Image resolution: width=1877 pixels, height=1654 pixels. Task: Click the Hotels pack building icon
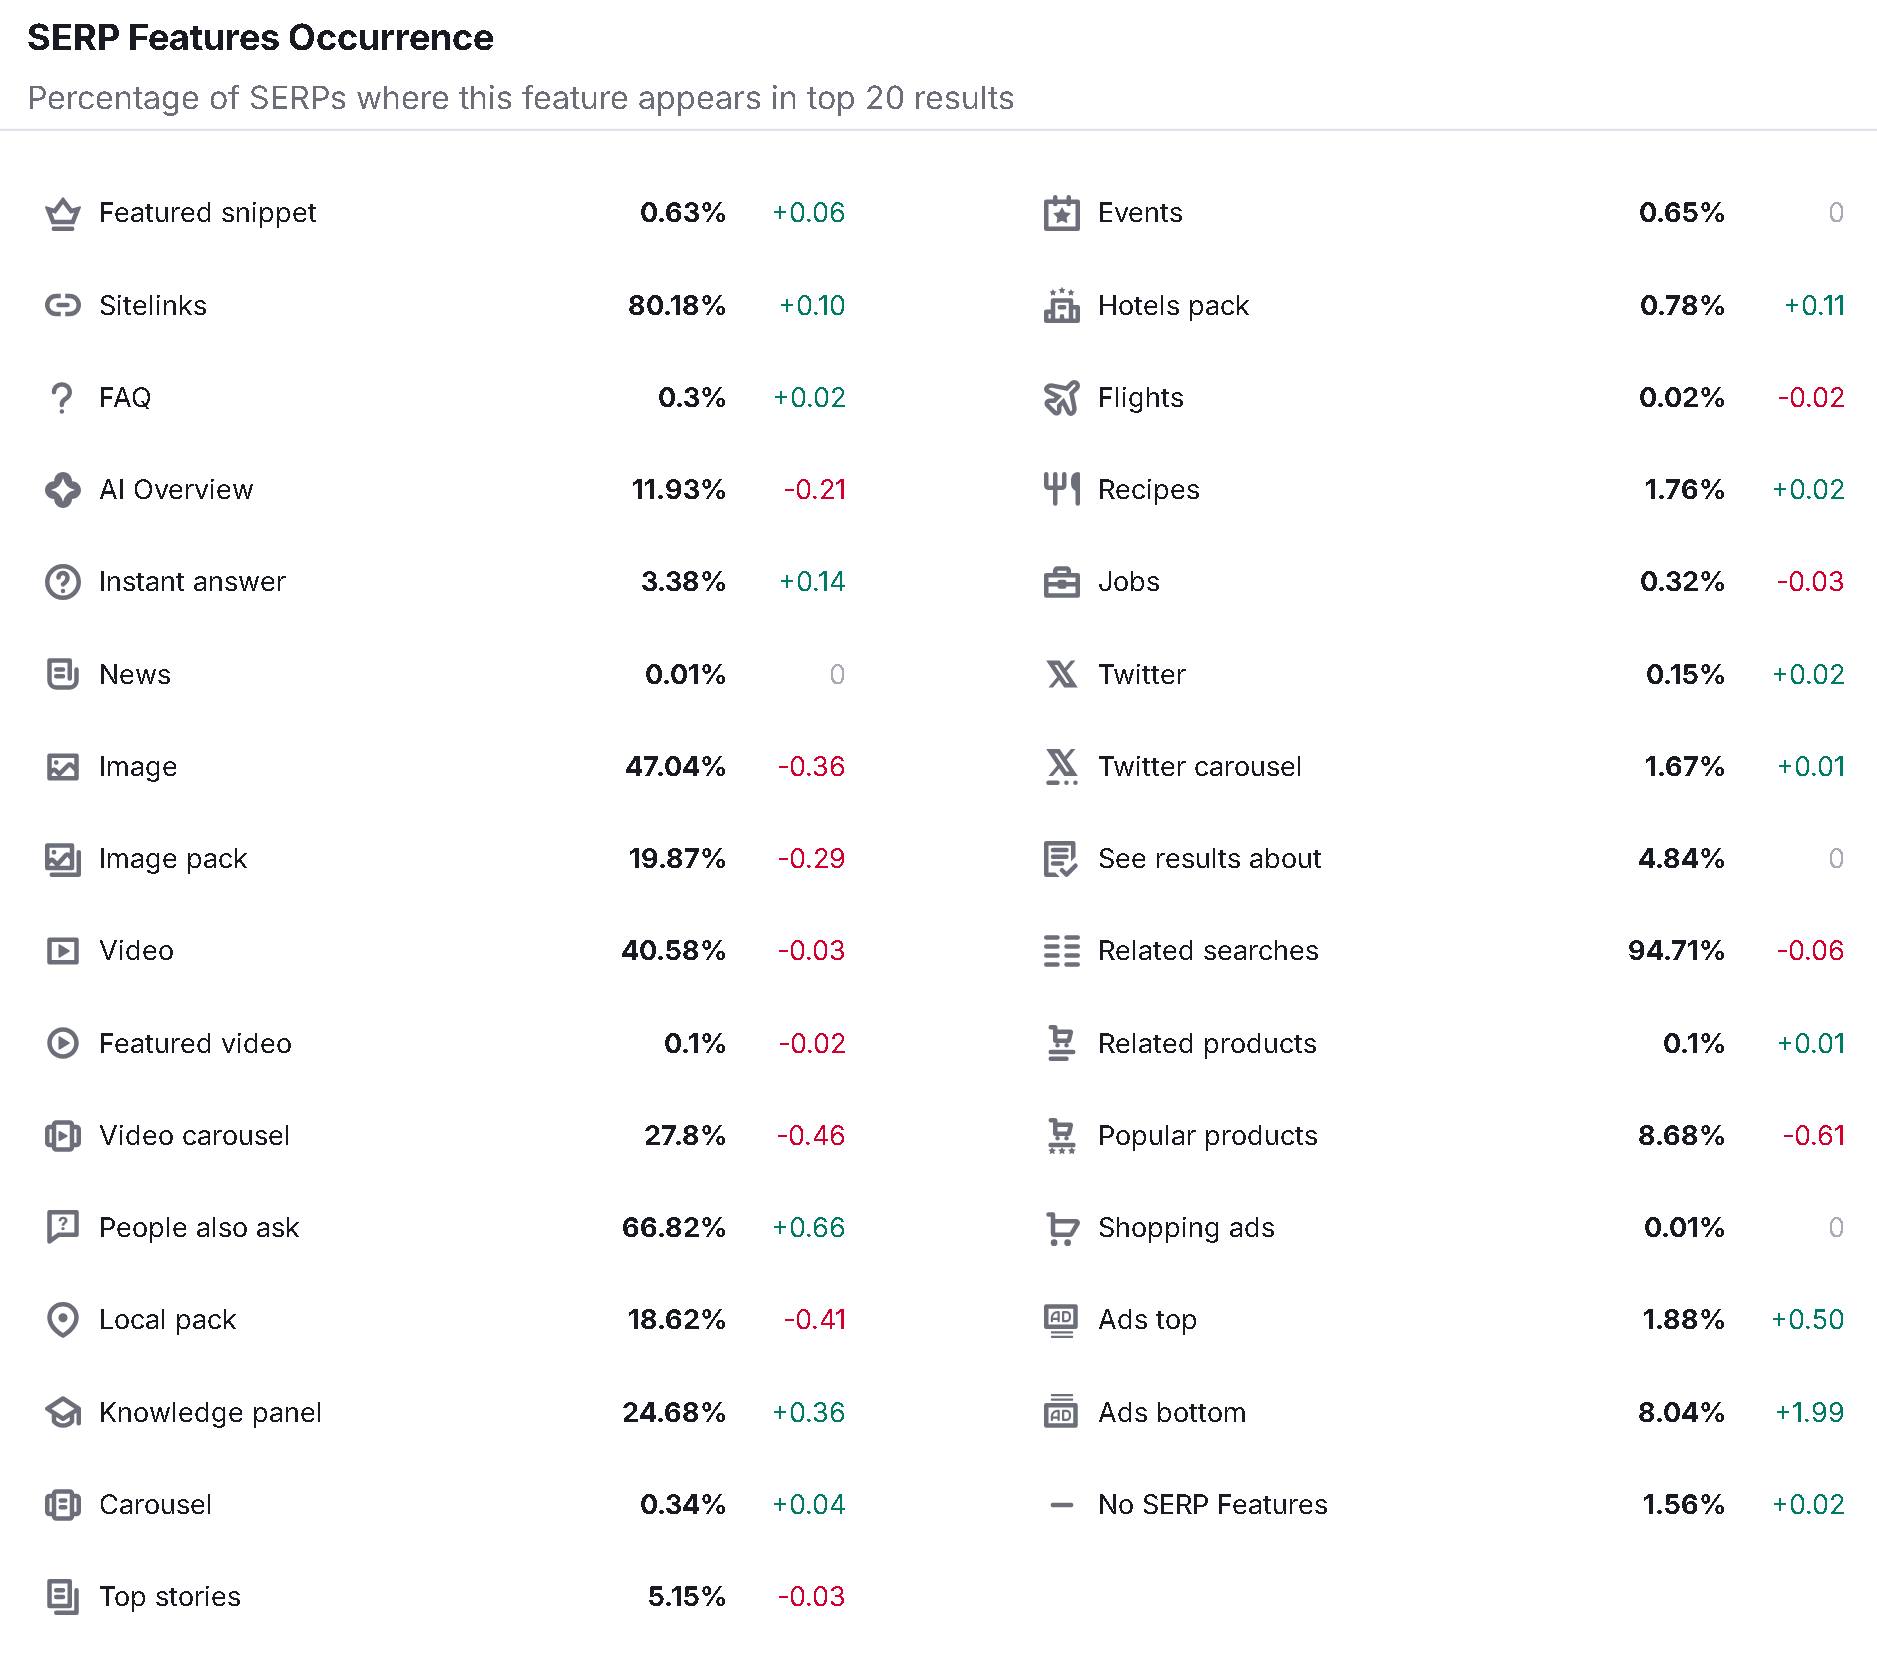coord(1061,305)
